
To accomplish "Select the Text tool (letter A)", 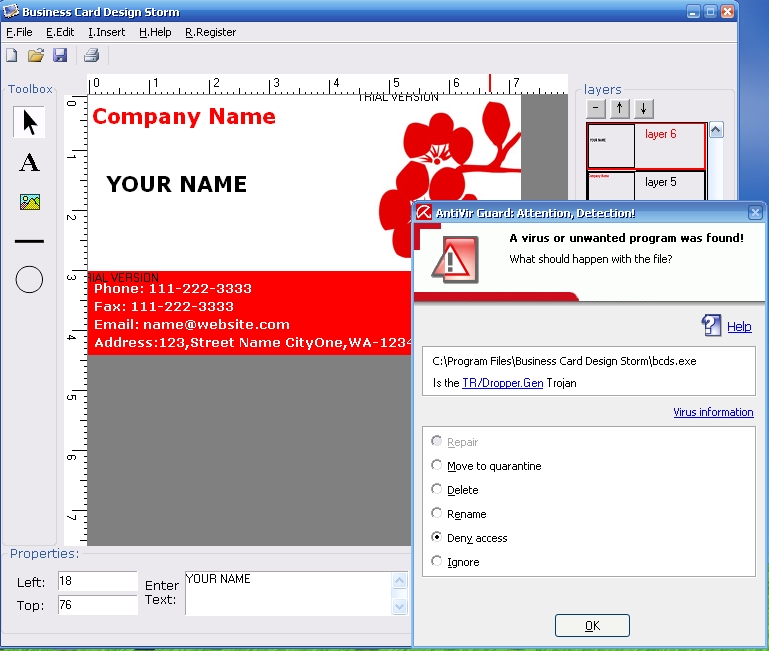I will [29, 162].
